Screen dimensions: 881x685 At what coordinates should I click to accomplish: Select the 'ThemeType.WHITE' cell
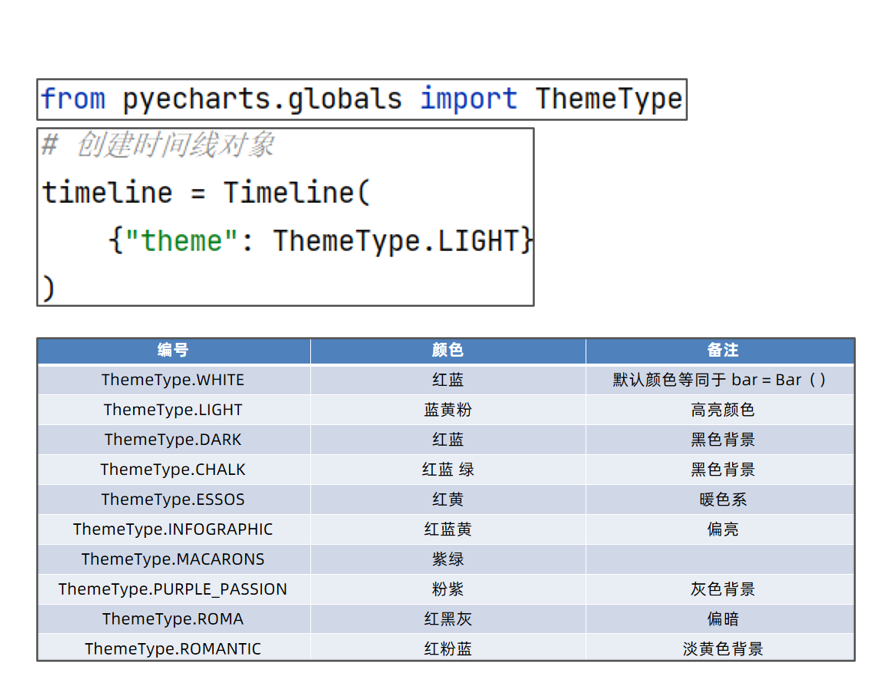173,380
